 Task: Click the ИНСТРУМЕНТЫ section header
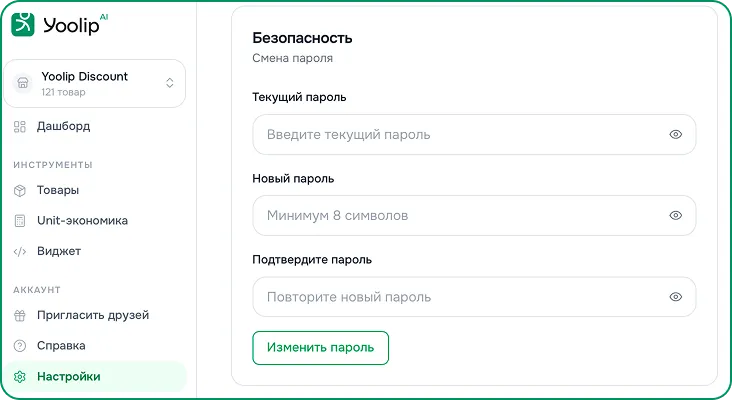[x=53, y=165]
